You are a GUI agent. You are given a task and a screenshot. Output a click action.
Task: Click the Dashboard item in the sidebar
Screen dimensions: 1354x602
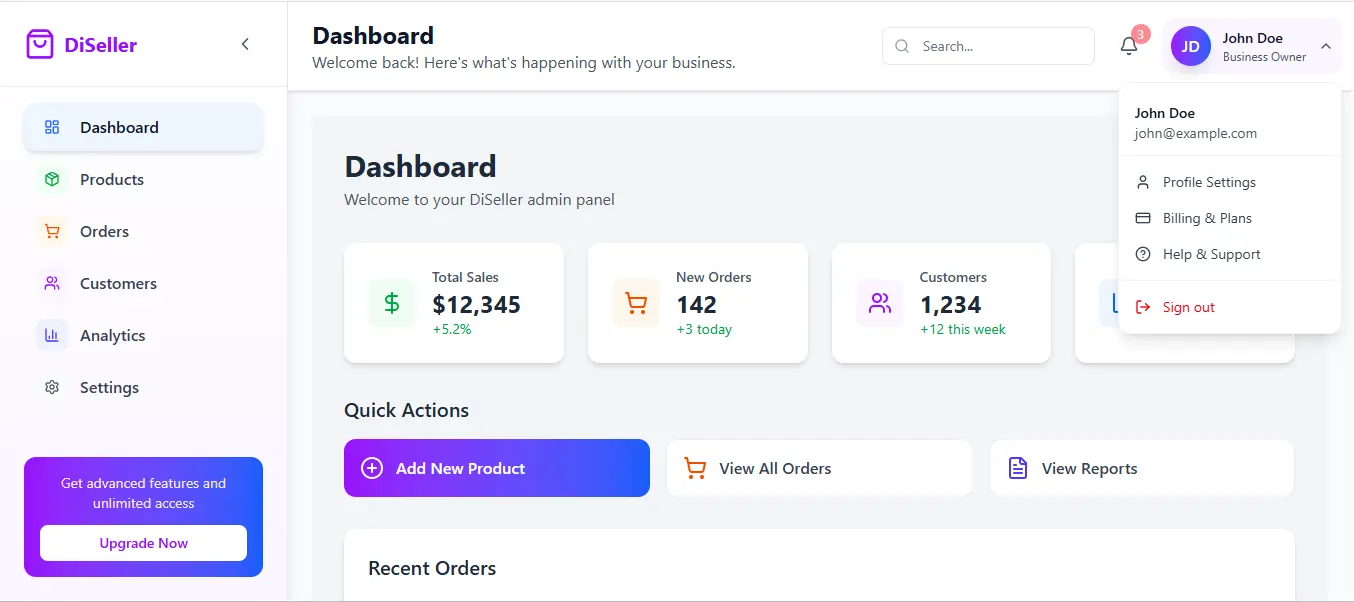pos(119,127)
